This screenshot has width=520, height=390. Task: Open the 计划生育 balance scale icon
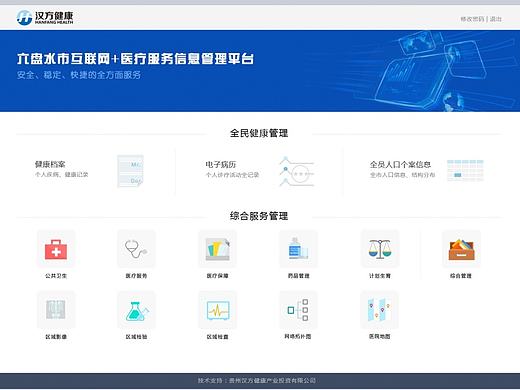point(380,249)
